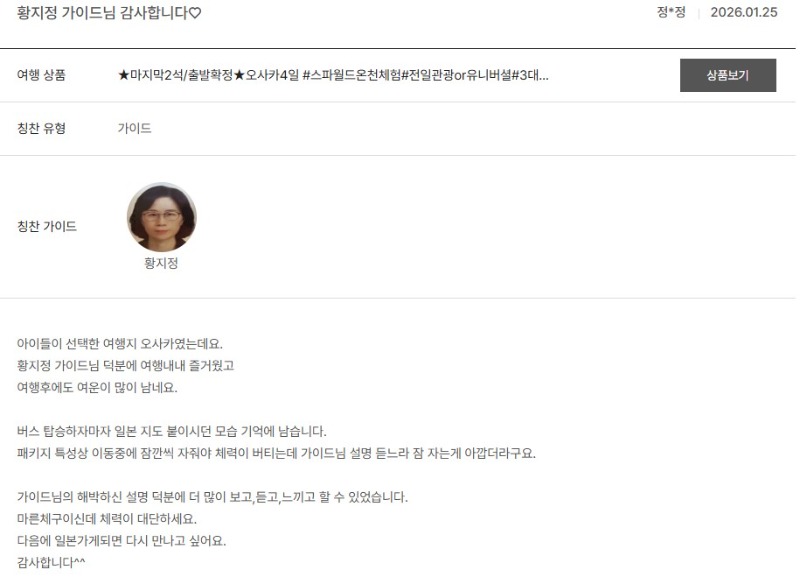This screenshot has width=800, height=577.
Task: Click the closing line 감사합니다^^
Action: (51, 563)
